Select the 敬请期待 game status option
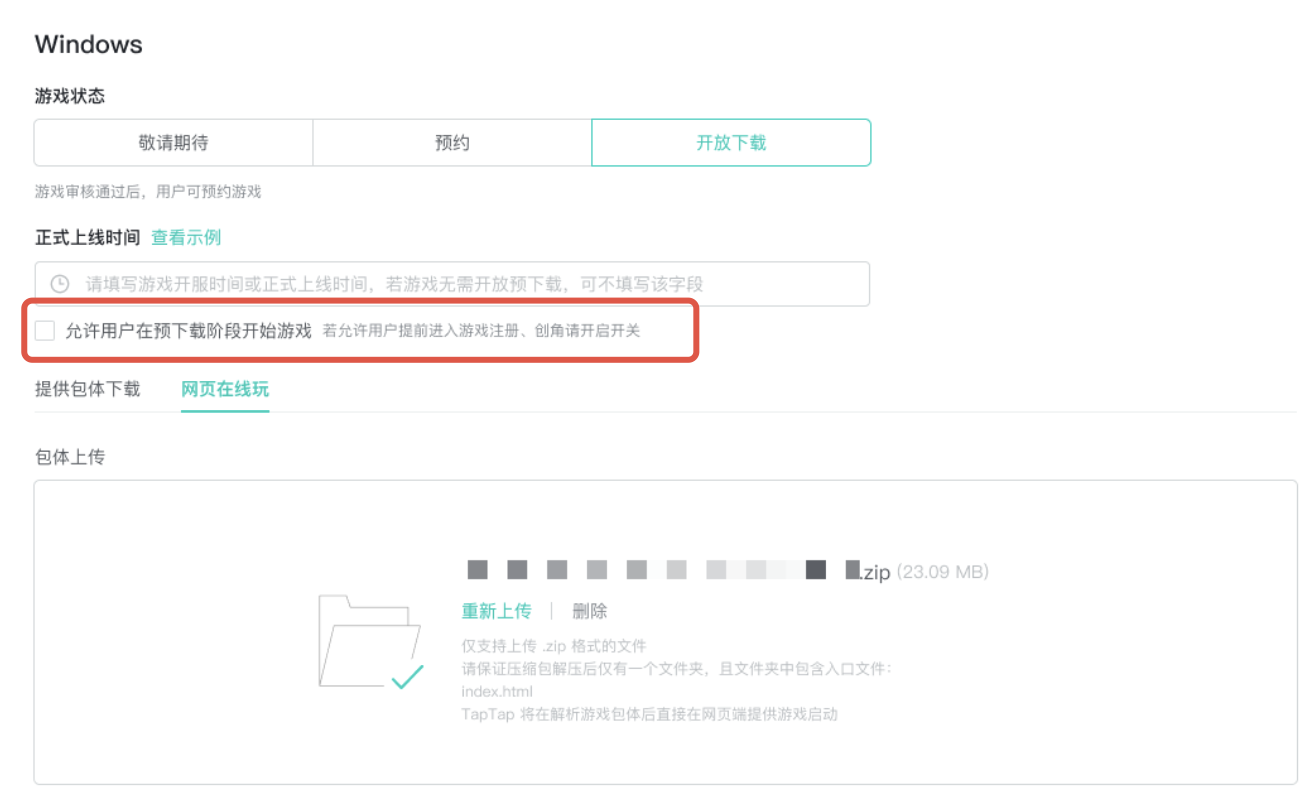Viewport: 1306px width, 802px height. [x=173, y=143]
